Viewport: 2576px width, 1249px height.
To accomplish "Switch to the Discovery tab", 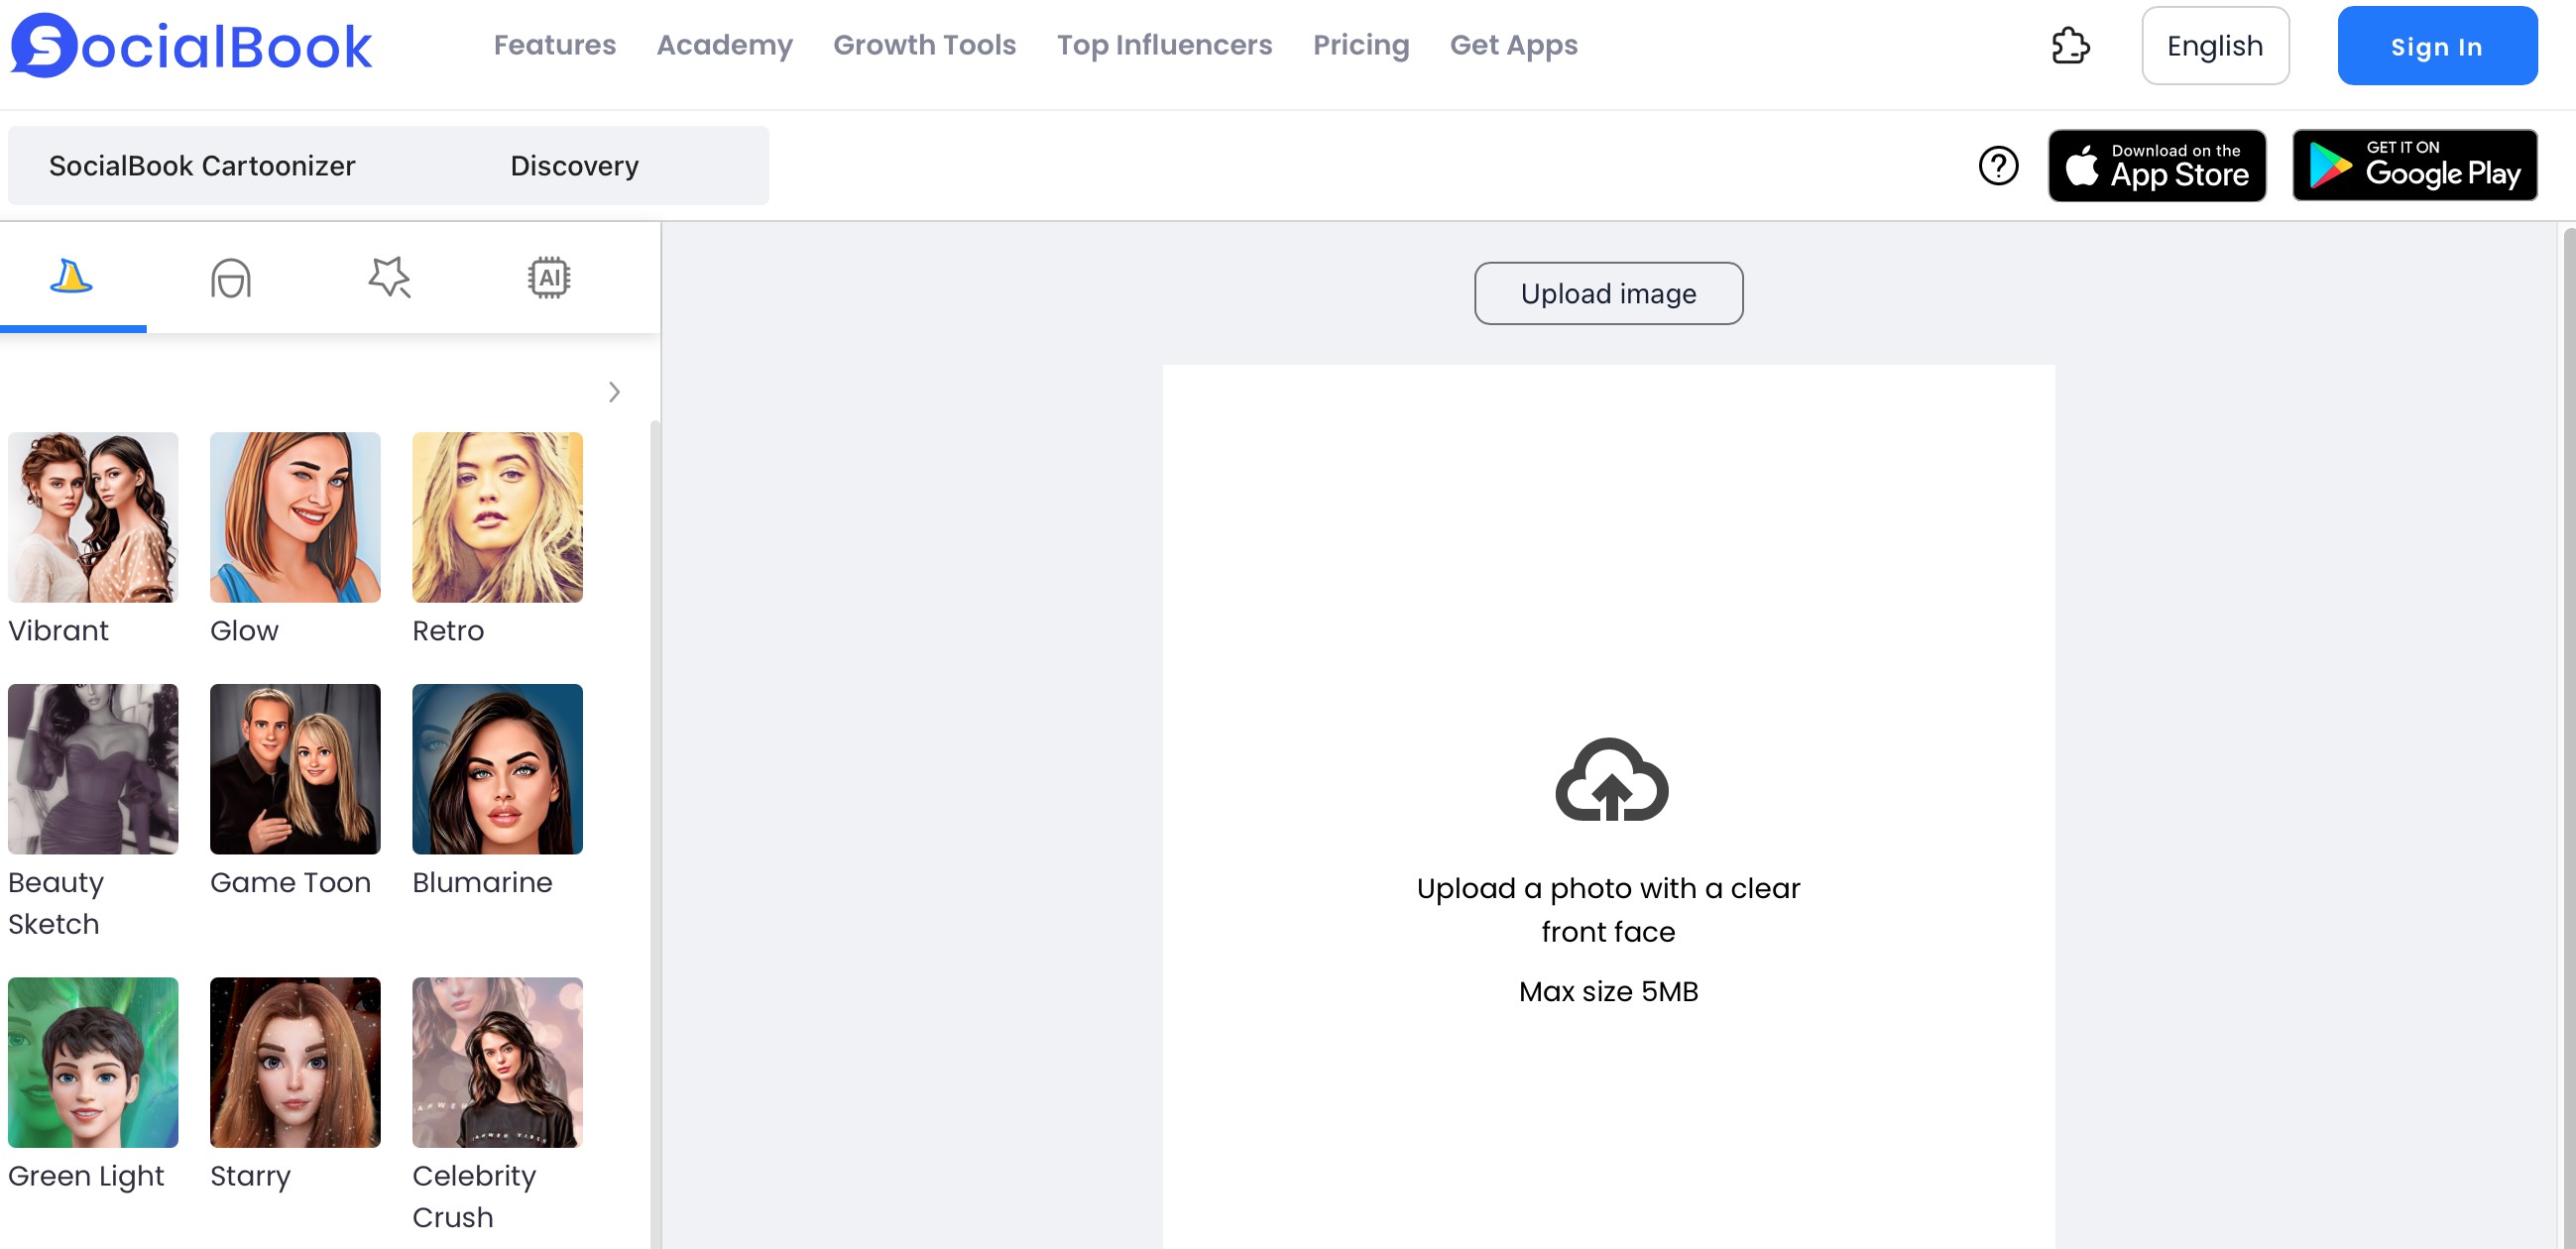I will coord(575,165).
